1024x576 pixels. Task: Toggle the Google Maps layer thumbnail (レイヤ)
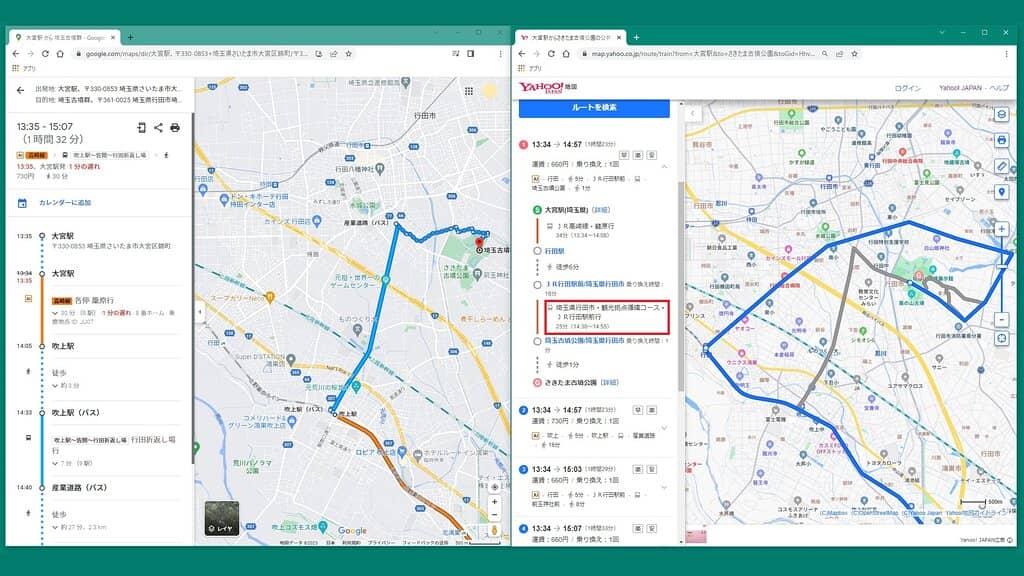221,518
